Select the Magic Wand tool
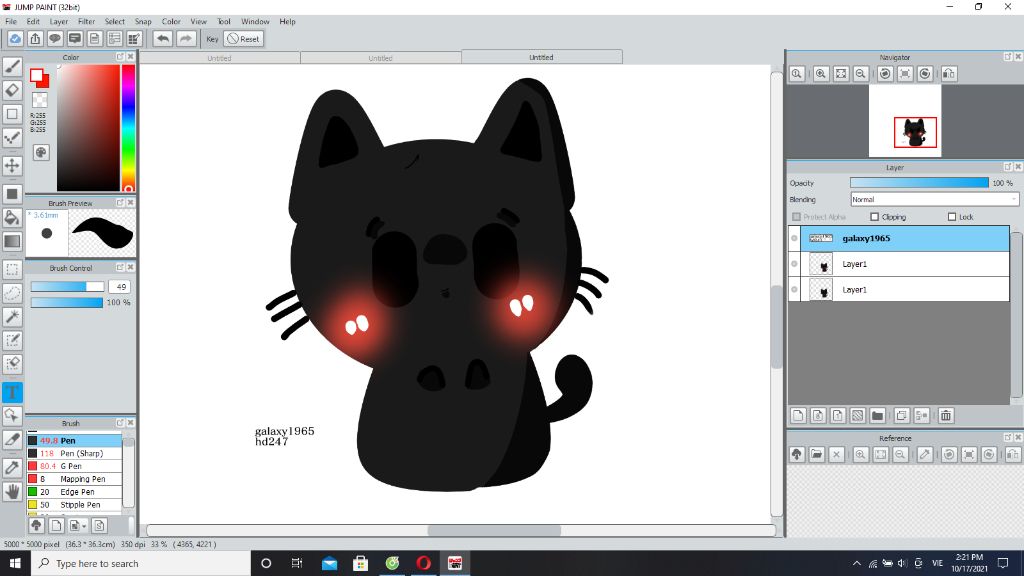 12,317
